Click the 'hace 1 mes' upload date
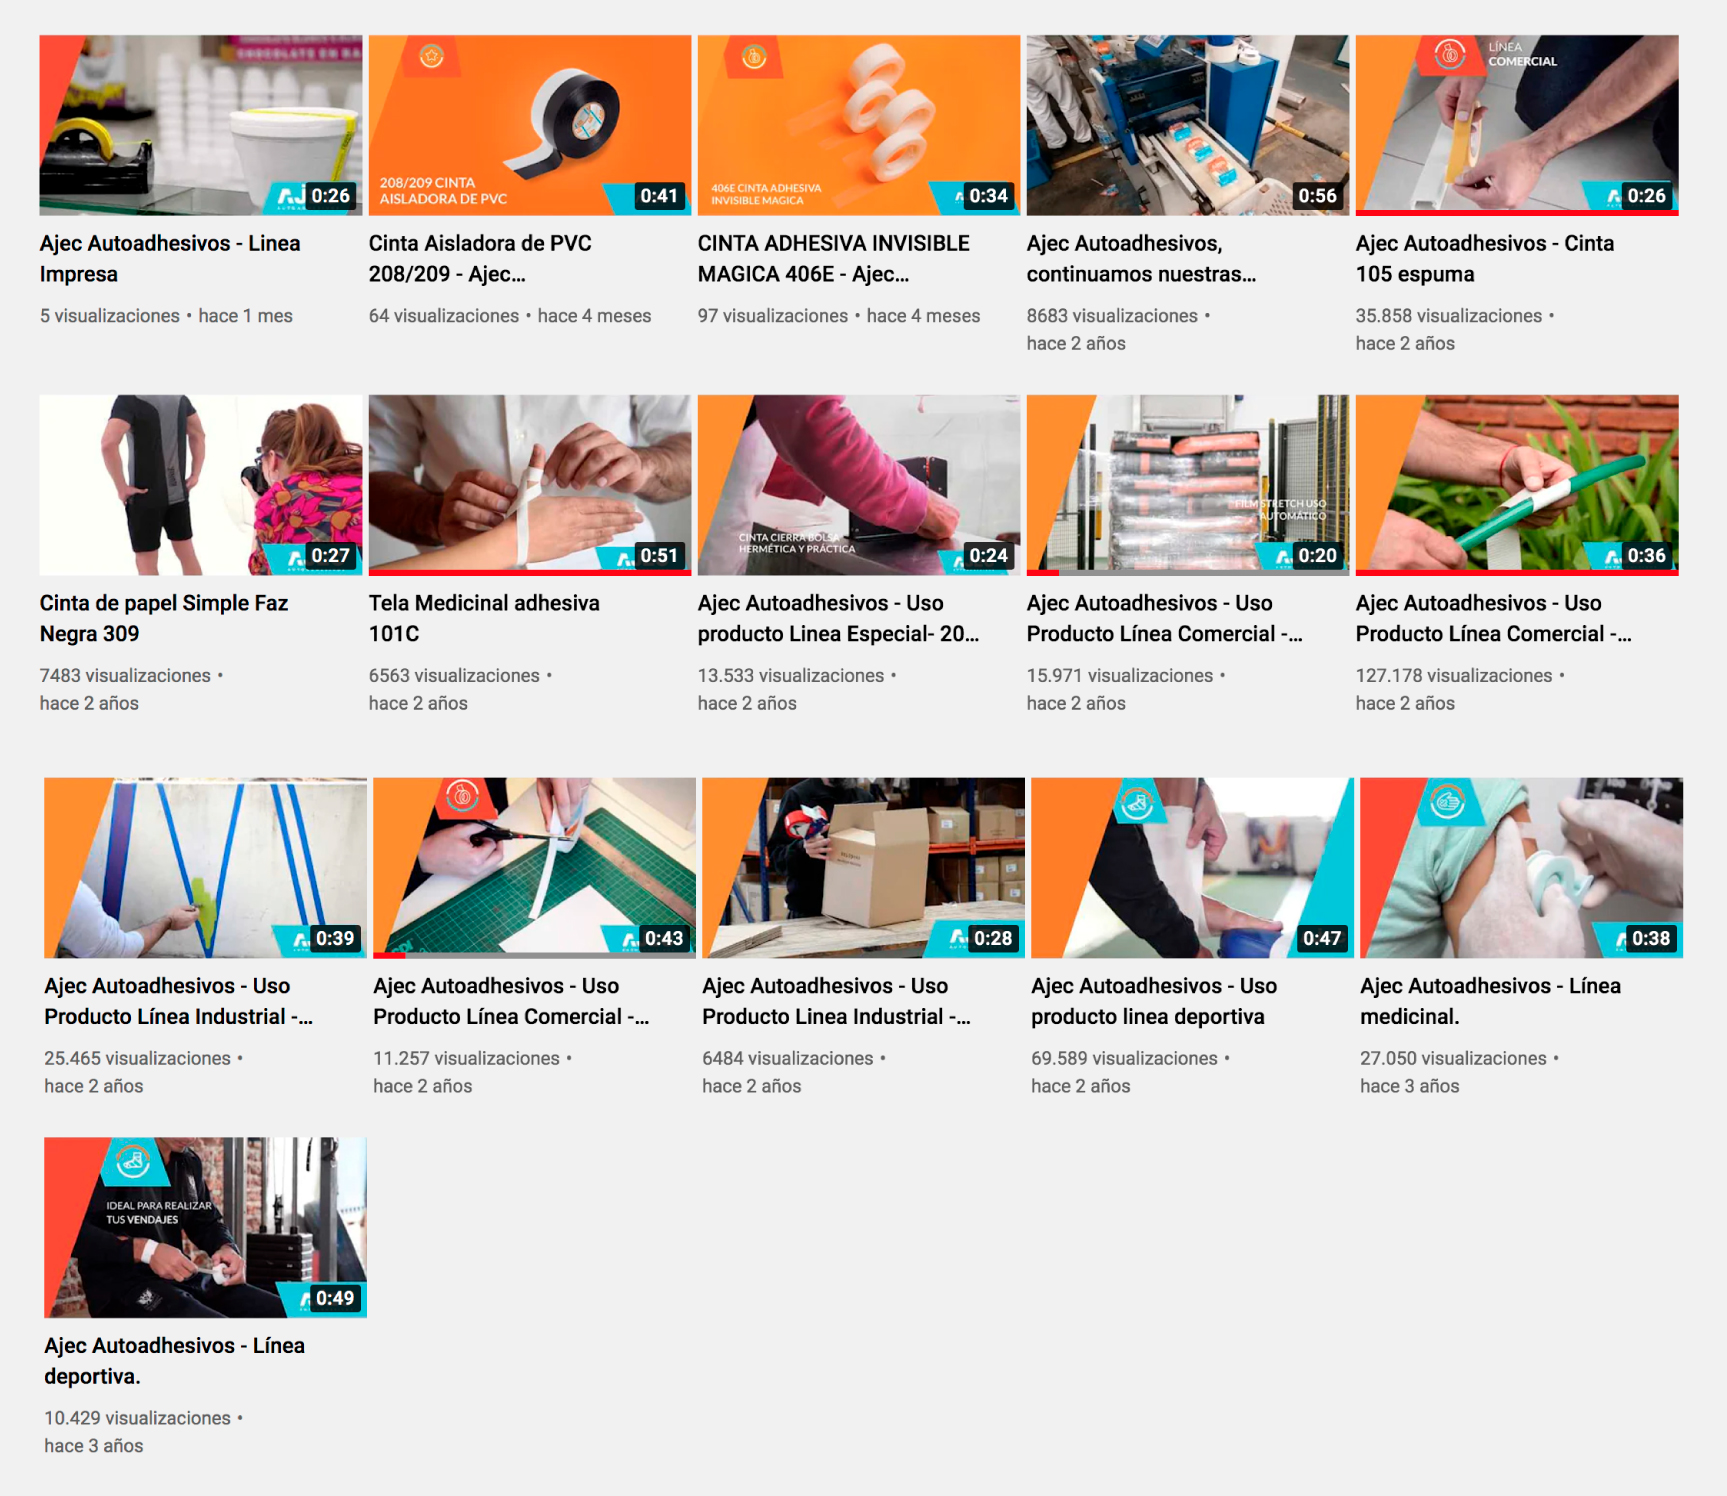The width and height of the screenshot is (1727, 1496). pos(245,316)
